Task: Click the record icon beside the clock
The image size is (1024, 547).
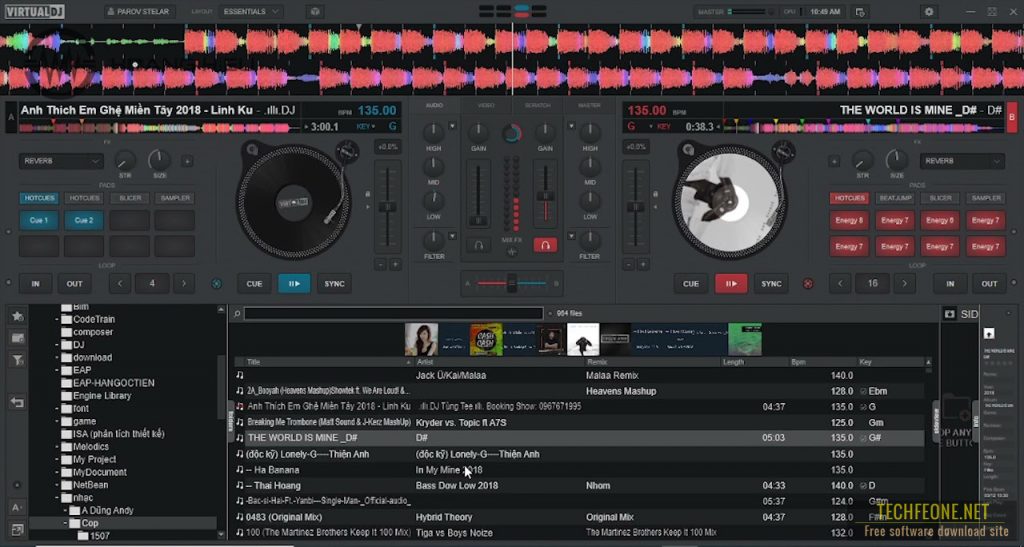Action: pos(860,12)
